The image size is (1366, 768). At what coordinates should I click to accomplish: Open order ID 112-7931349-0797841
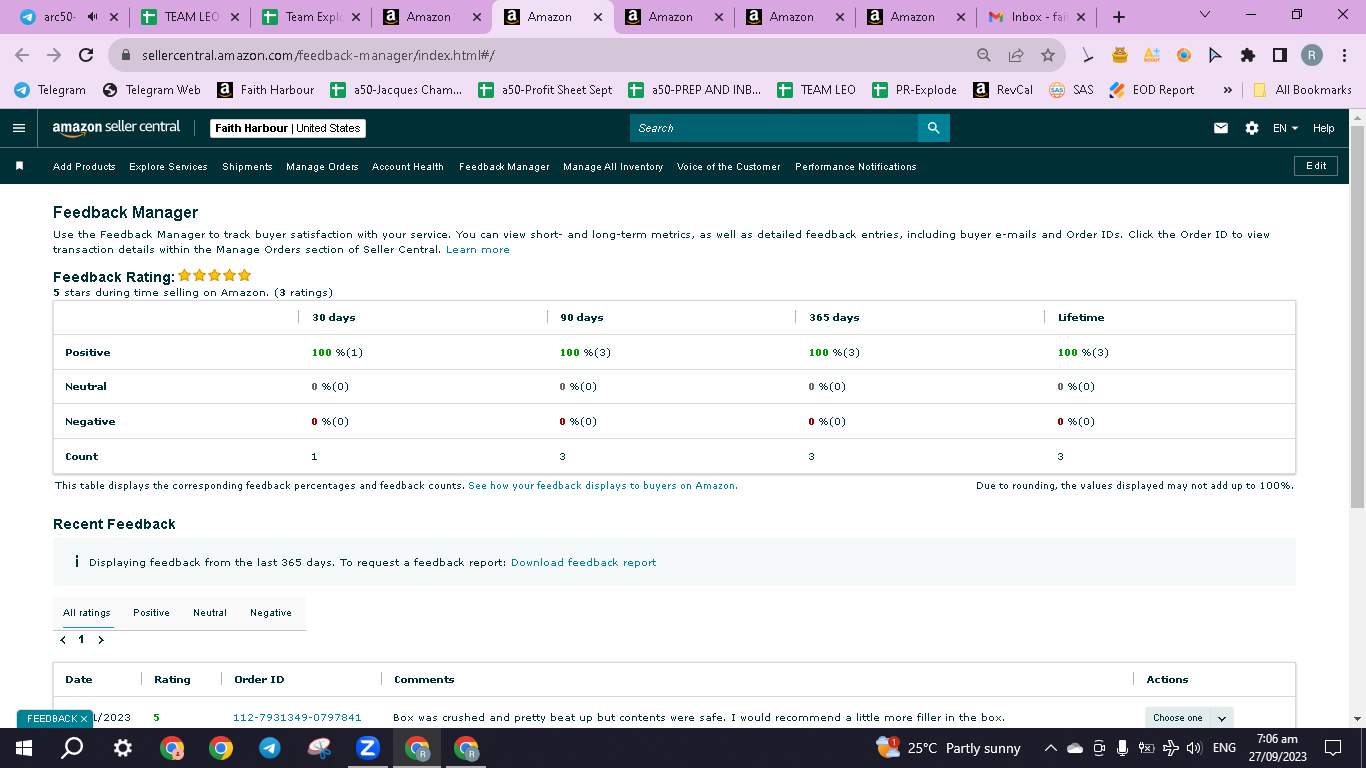pos(297,718)
